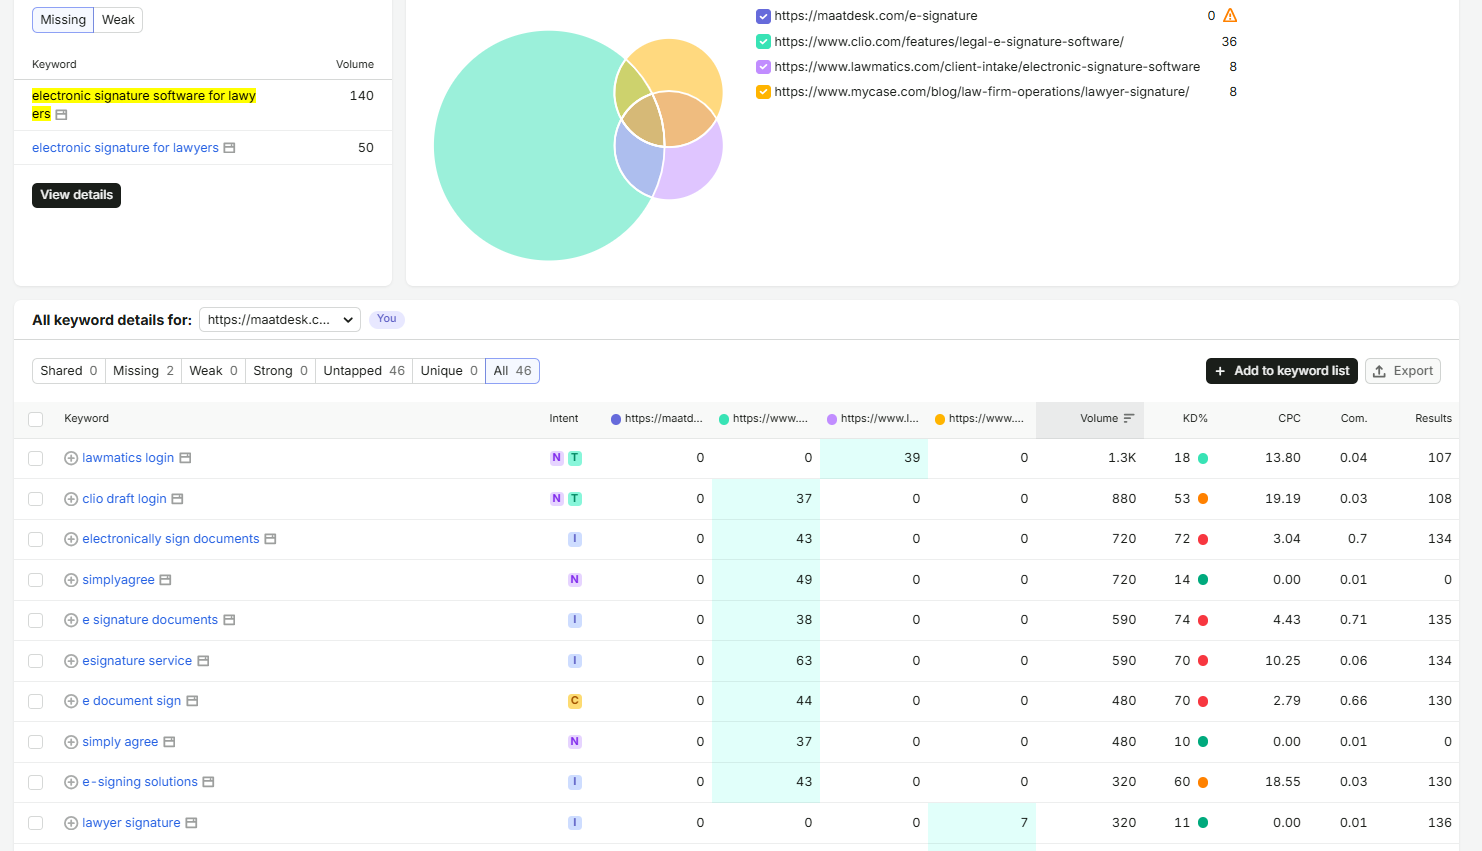Click the plus icon before lawmatics login

click(71, 458)
